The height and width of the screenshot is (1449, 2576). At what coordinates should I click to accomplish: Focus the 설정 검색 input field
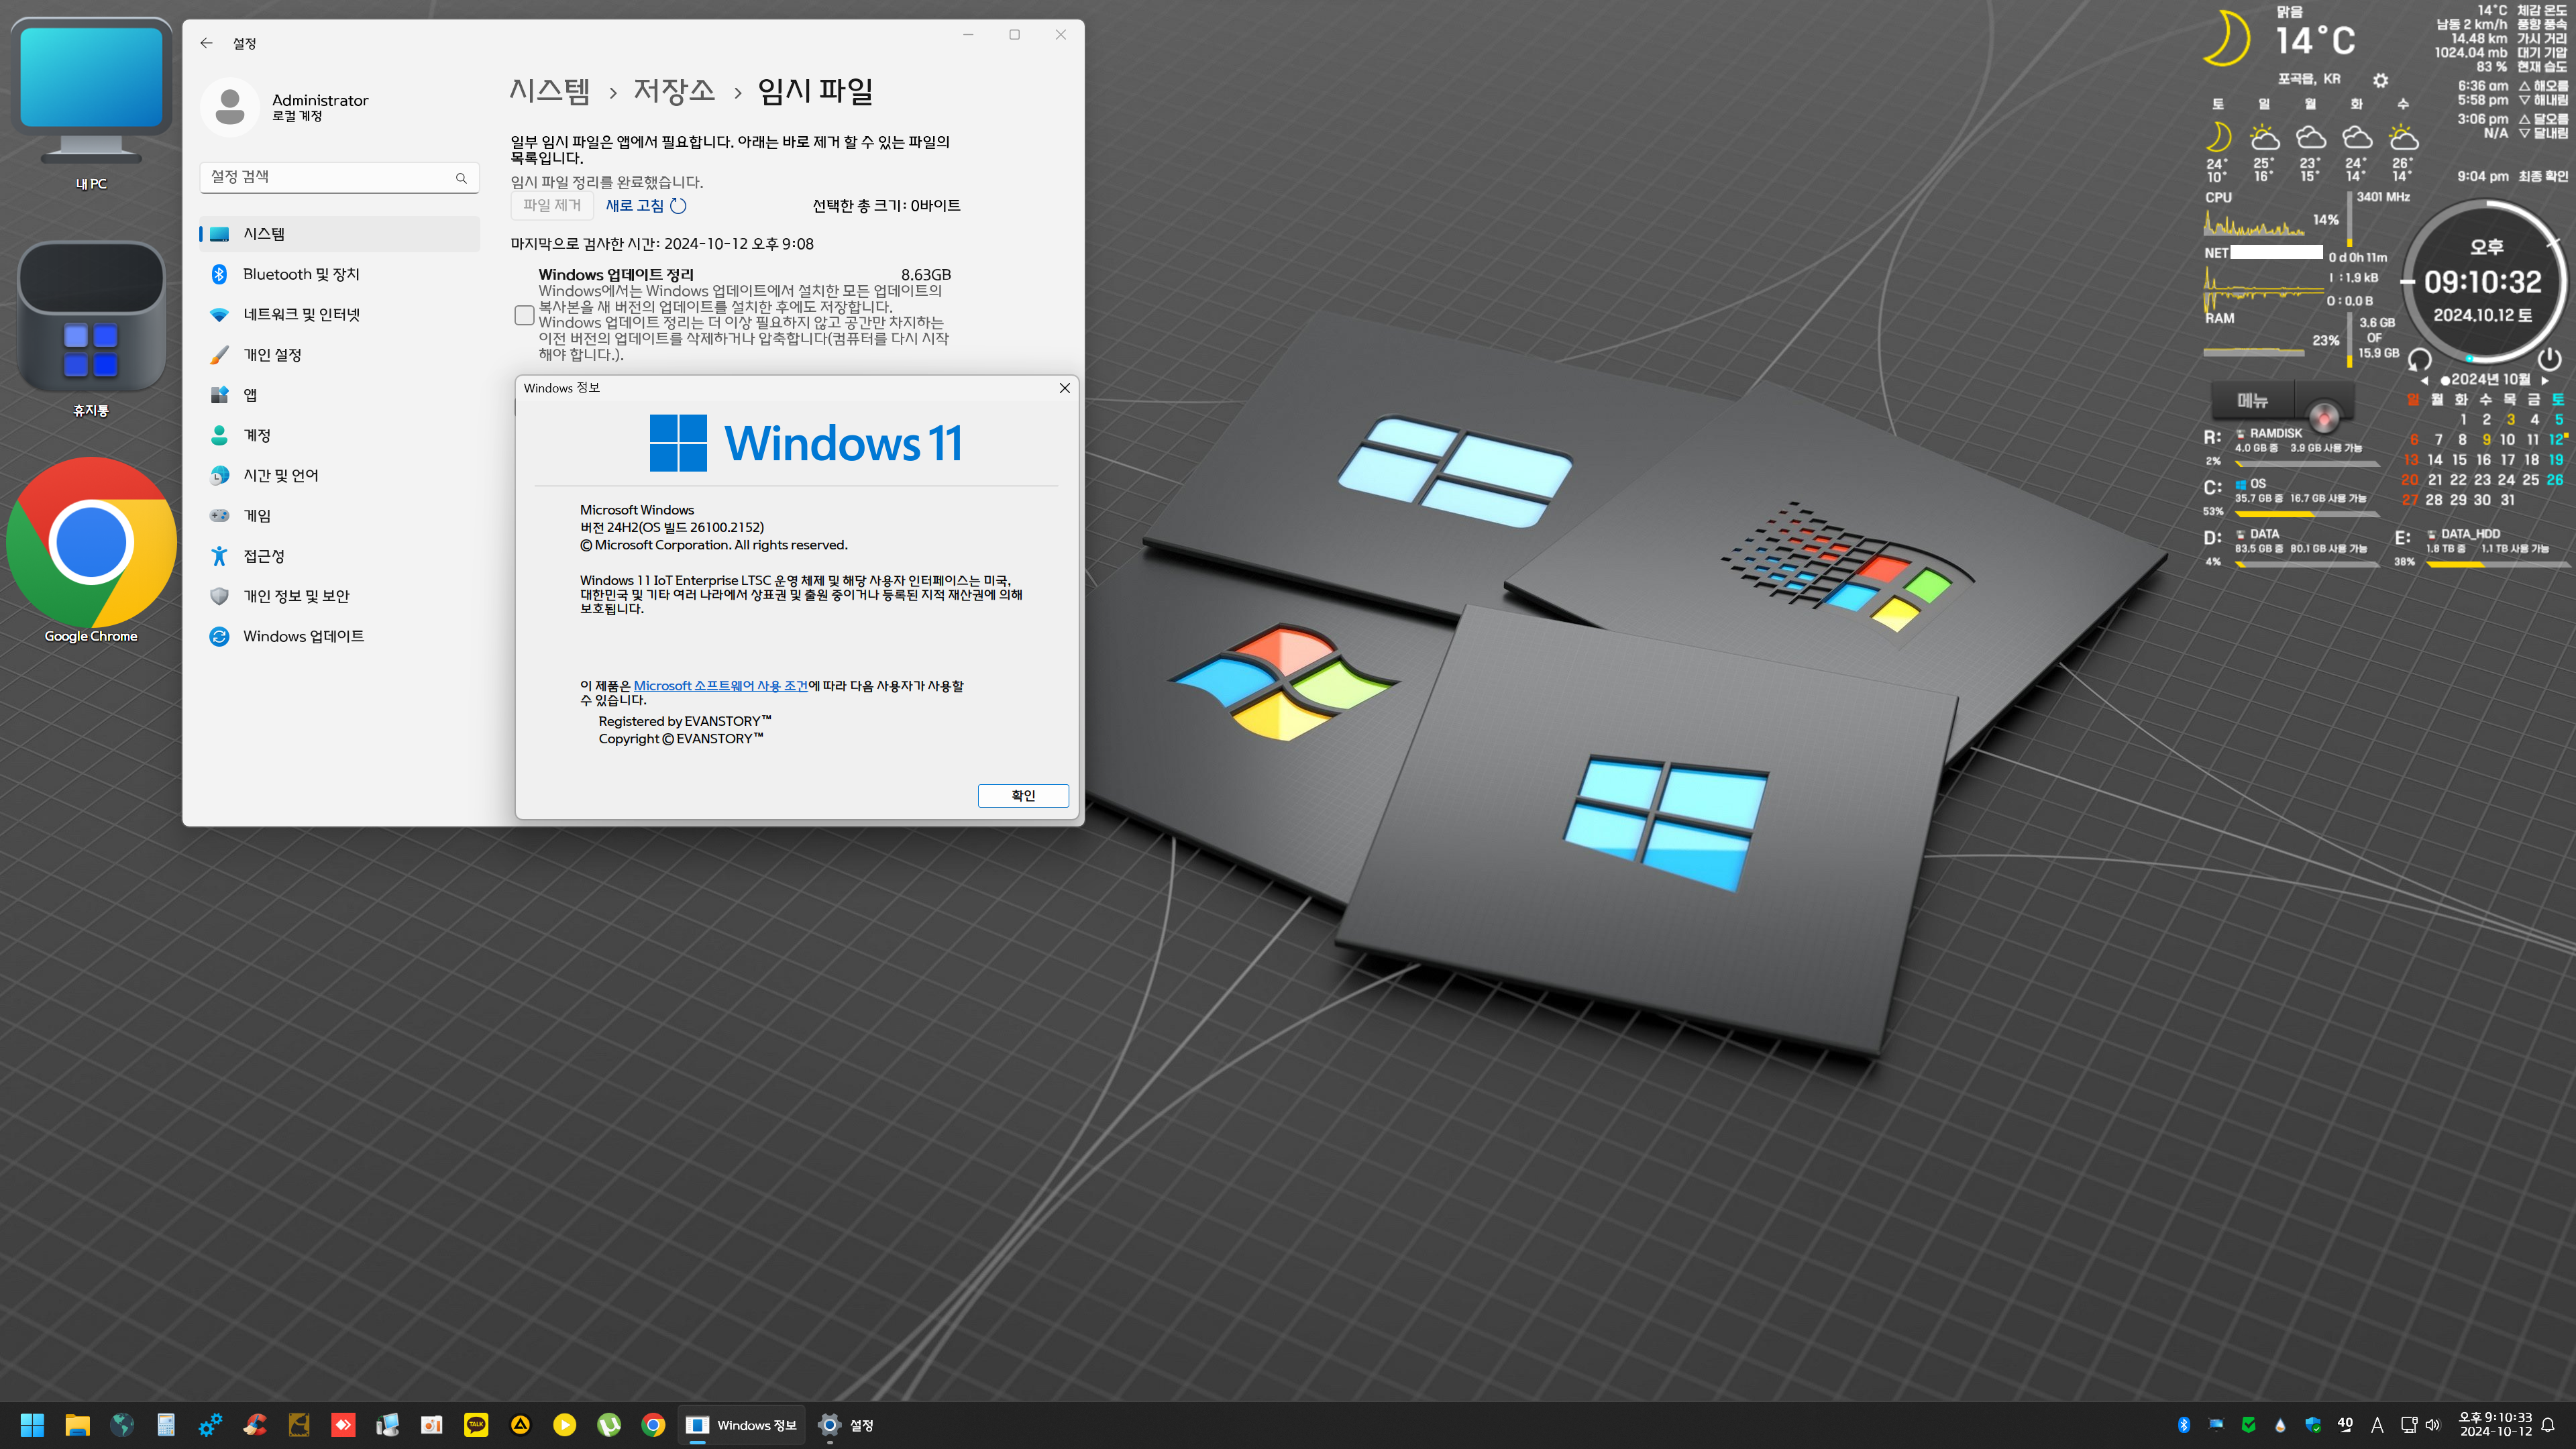(x=339, y=177)
